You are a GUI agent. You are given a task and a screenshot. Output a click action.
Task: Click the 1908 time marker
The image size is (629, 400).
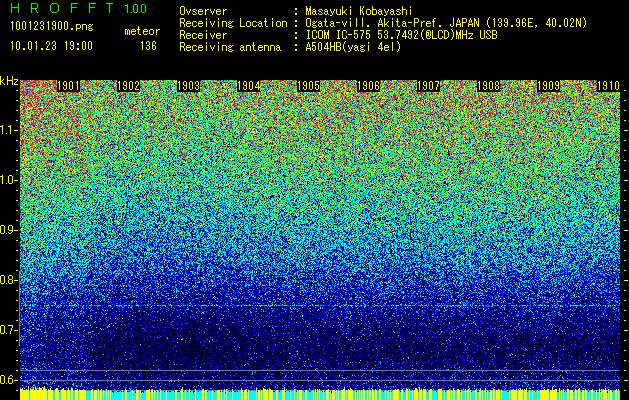coord(488,86)
